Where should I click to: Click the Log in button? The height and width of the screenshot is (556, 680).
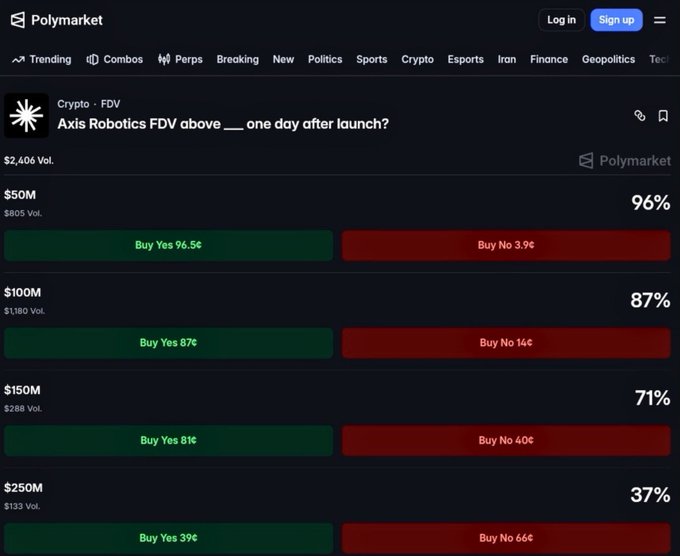(561, 20)
